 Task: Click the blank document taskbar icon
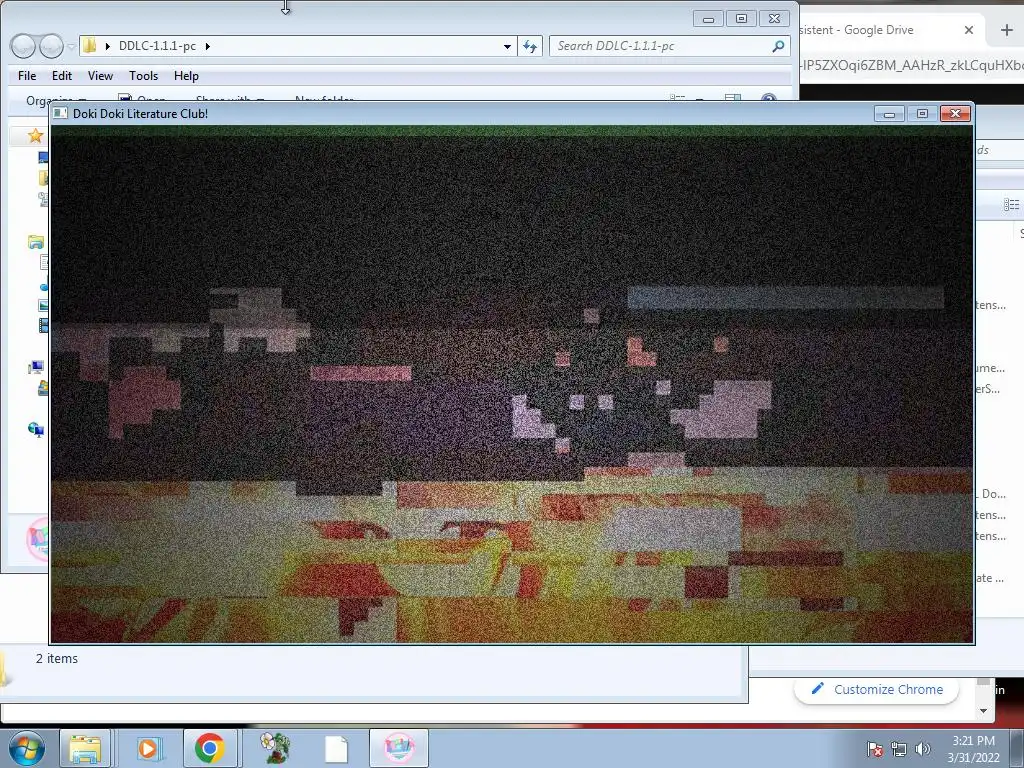click(x=336, y=748)
